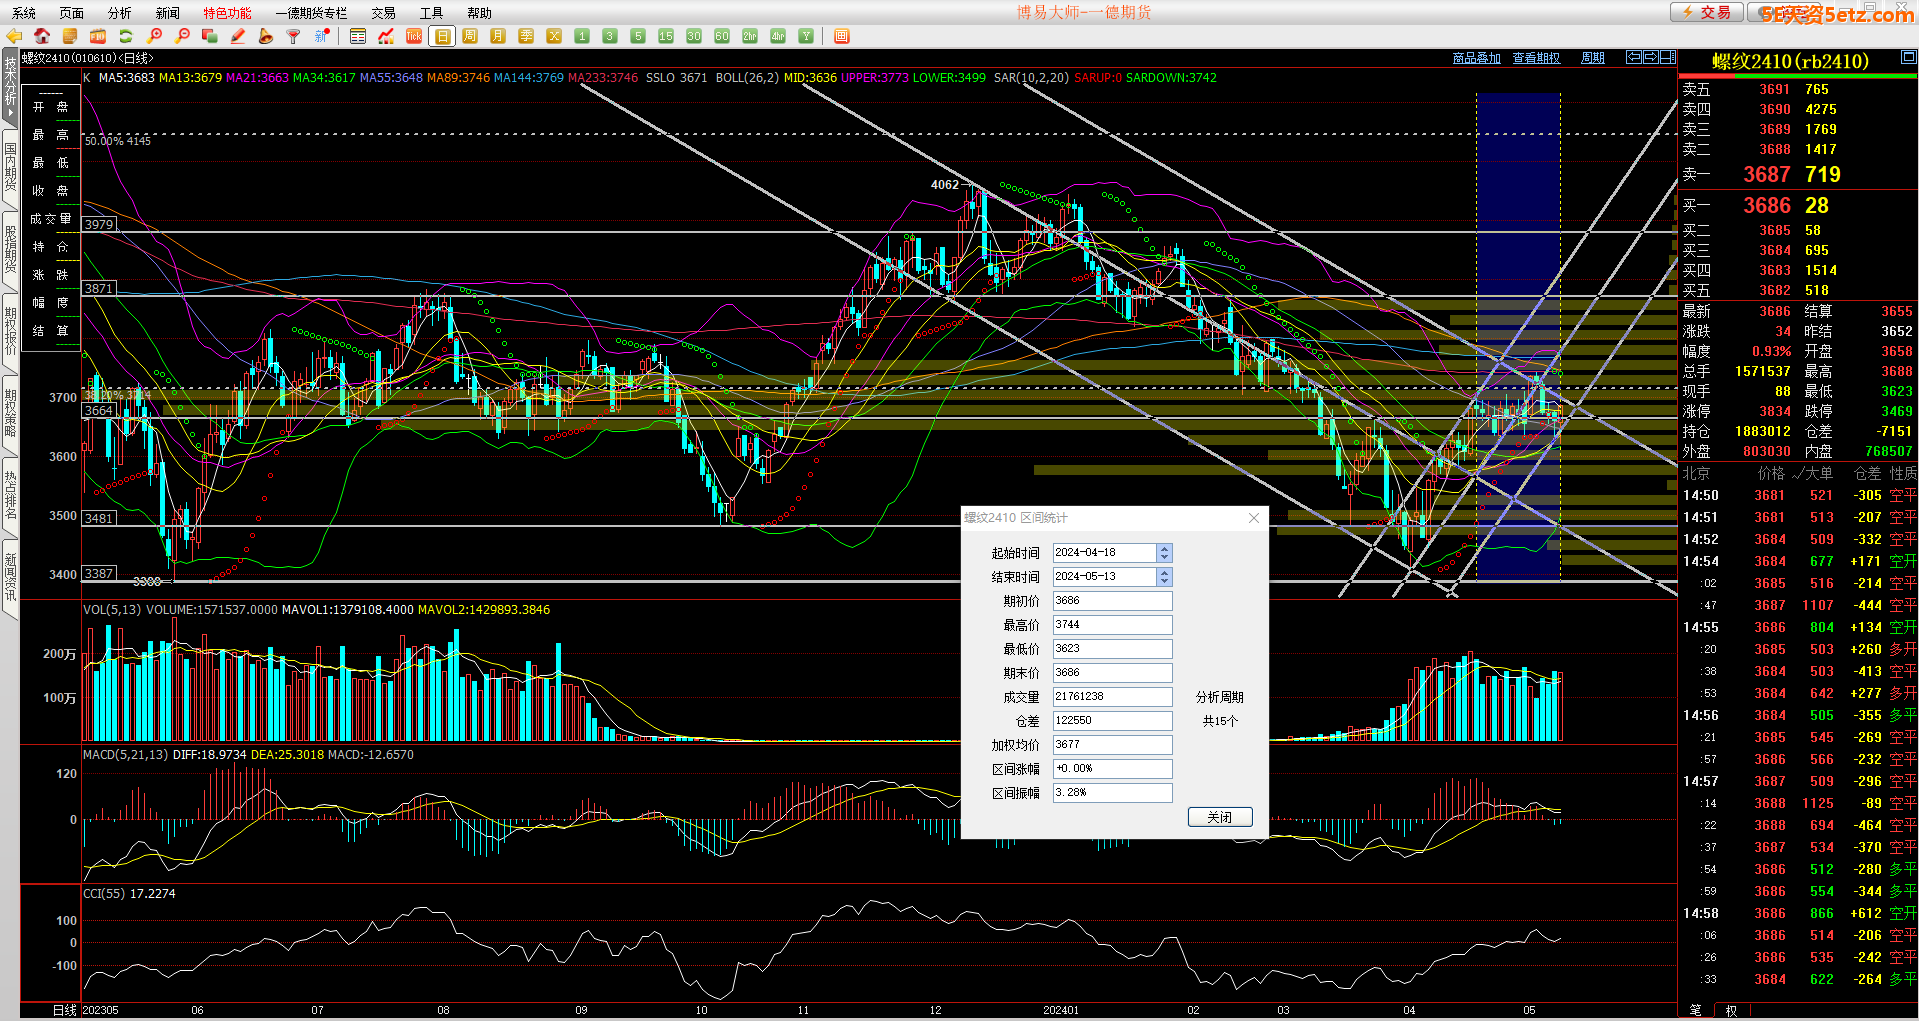The width and height of the screenshot is (1919, 1021).
Task: Click the 查看期权 link
Action: click(1536, 58)
